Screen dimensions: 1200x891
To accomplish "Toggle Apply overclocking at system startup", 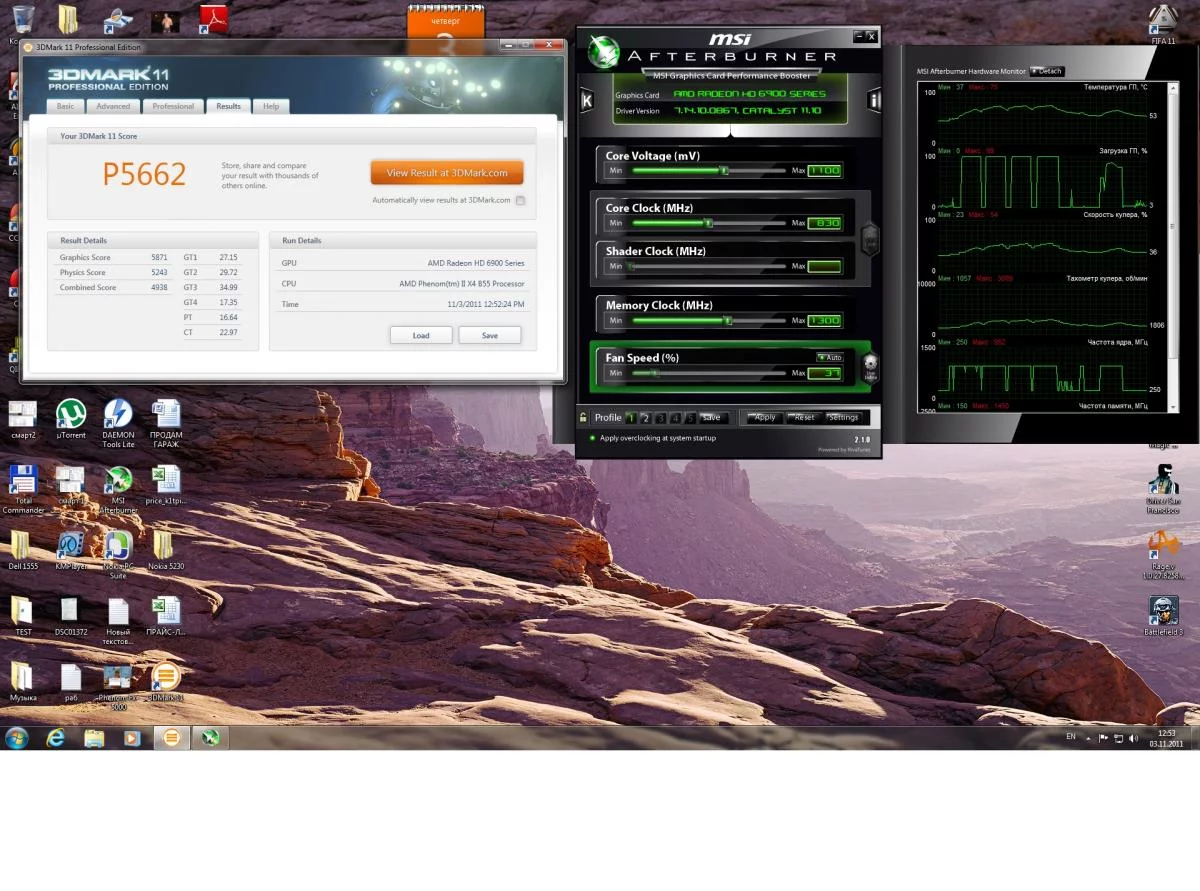I will 651,438.
